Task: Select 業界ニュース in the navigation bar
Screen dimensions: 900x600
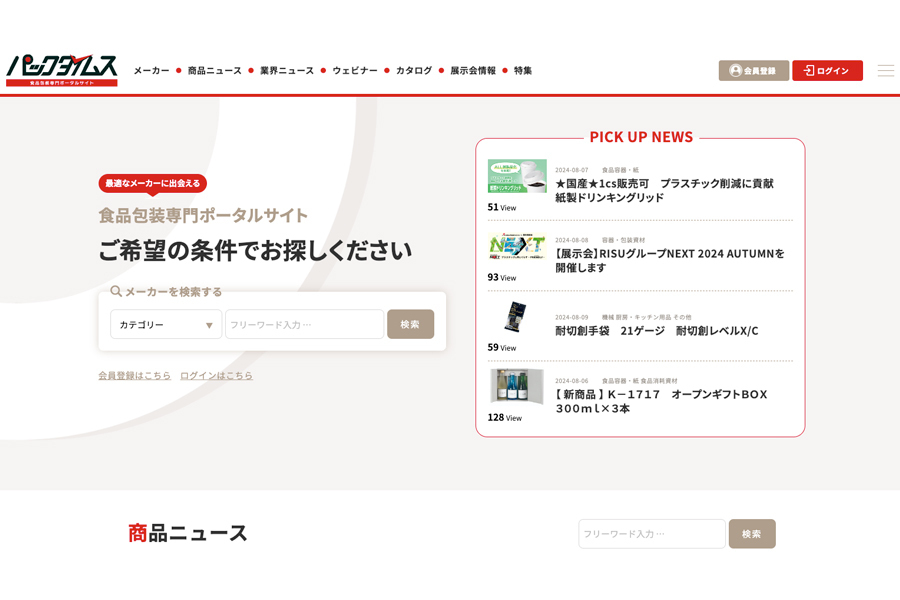Action: (x=286, y=71)
